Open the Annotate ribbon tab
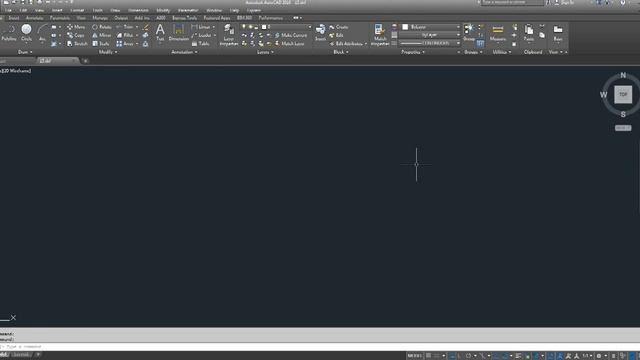Viewport: 640px width, 360px height. [x=34, y=18]
